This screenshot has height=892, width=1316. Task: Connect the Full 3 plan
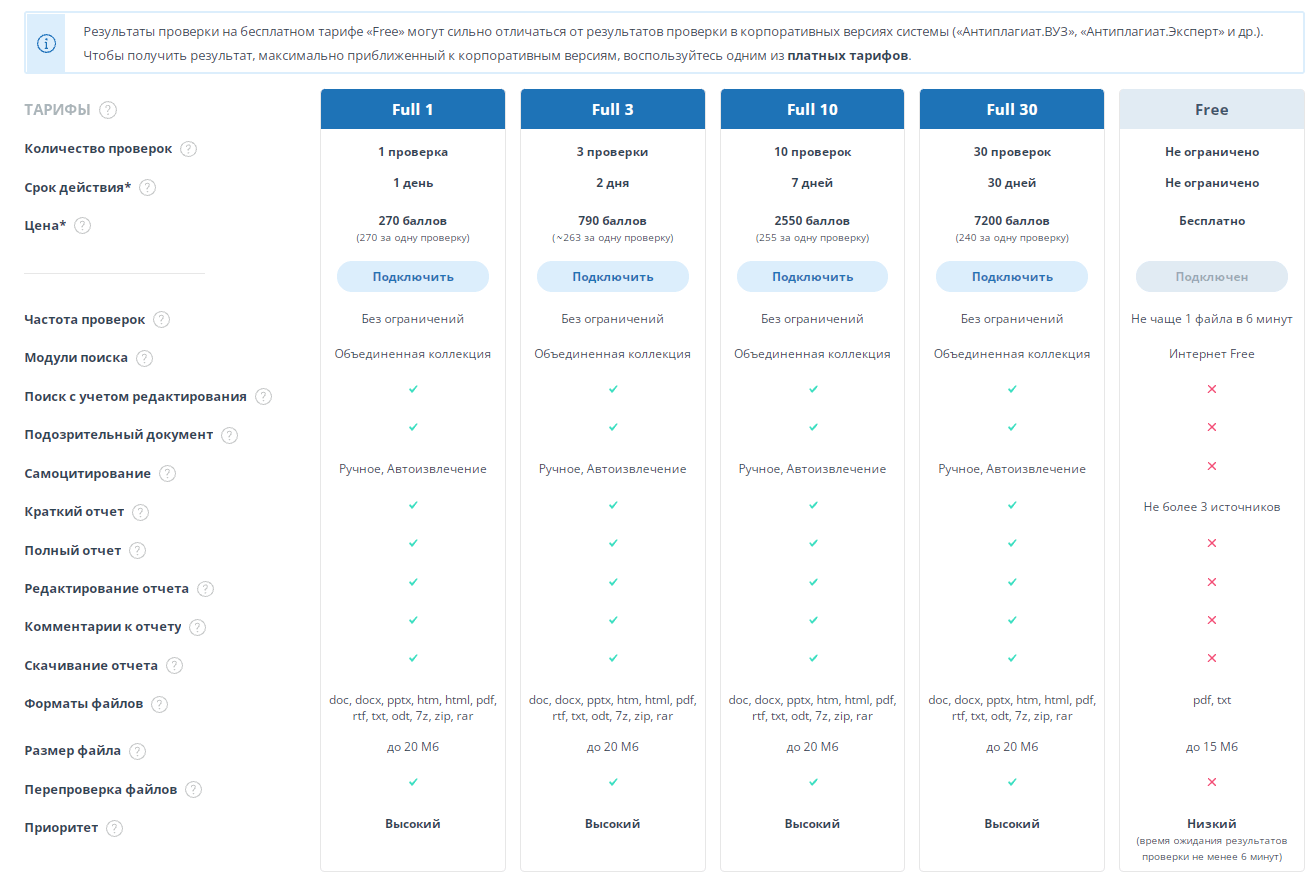[x=612, y=277]
